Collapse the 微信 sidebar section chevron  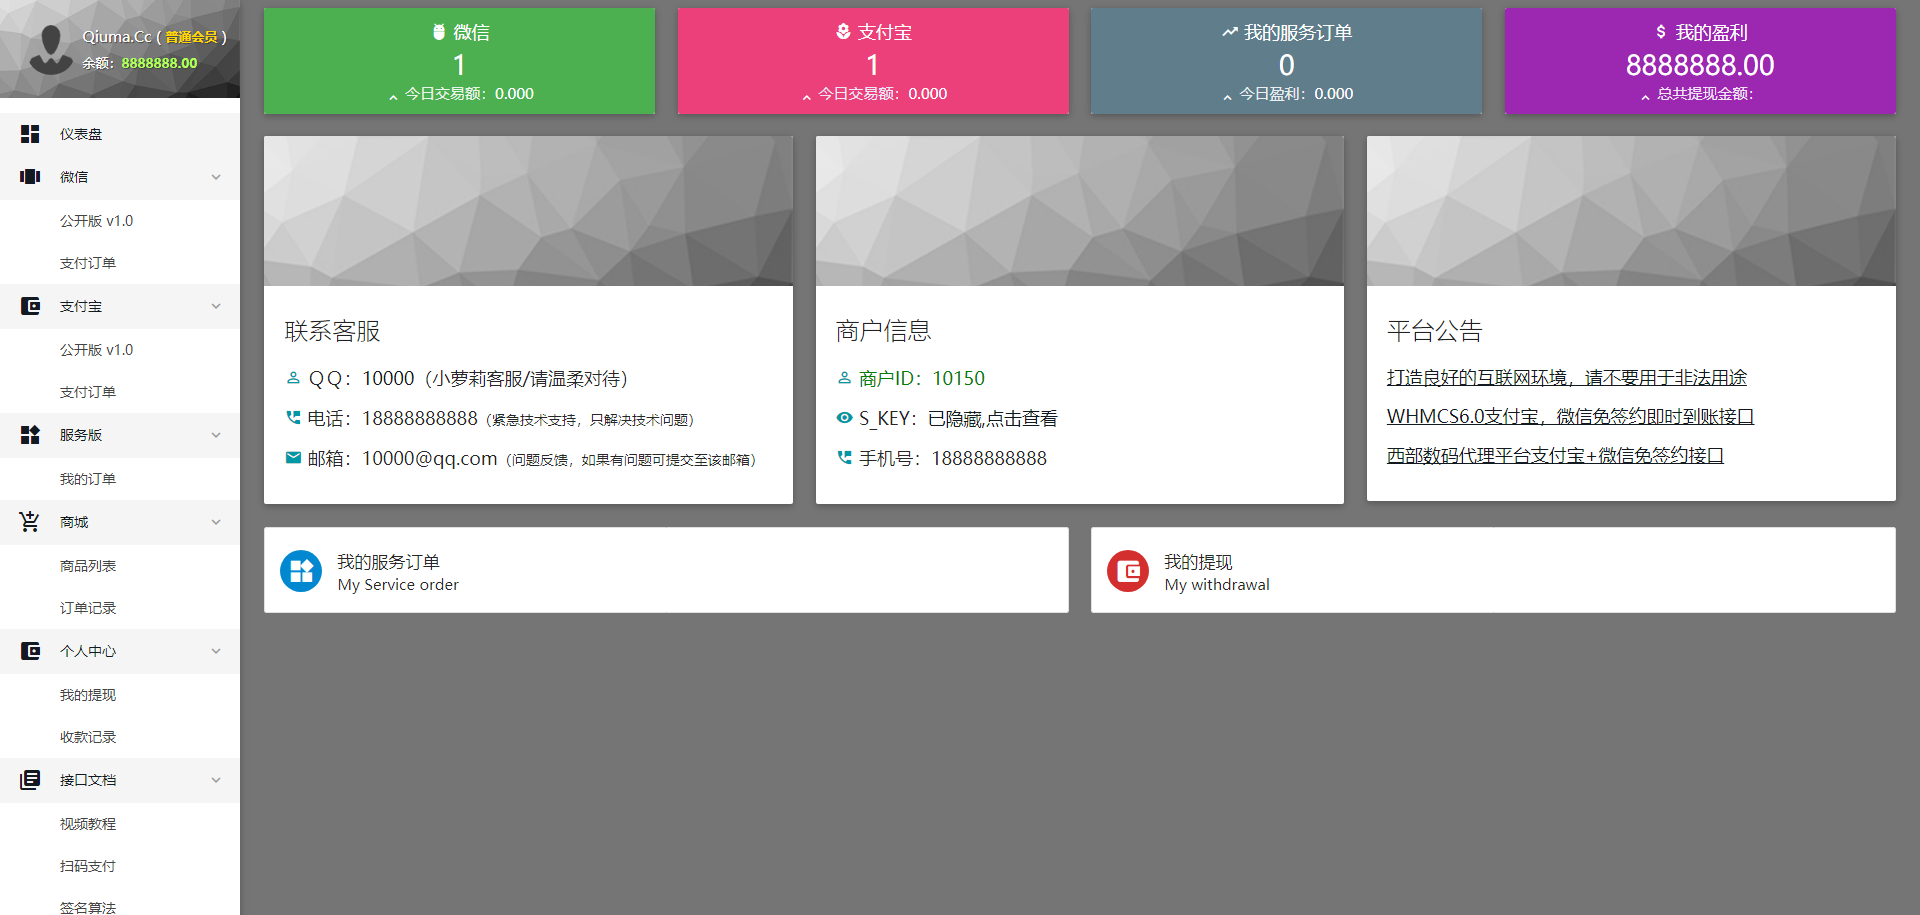tap(216, 177)
